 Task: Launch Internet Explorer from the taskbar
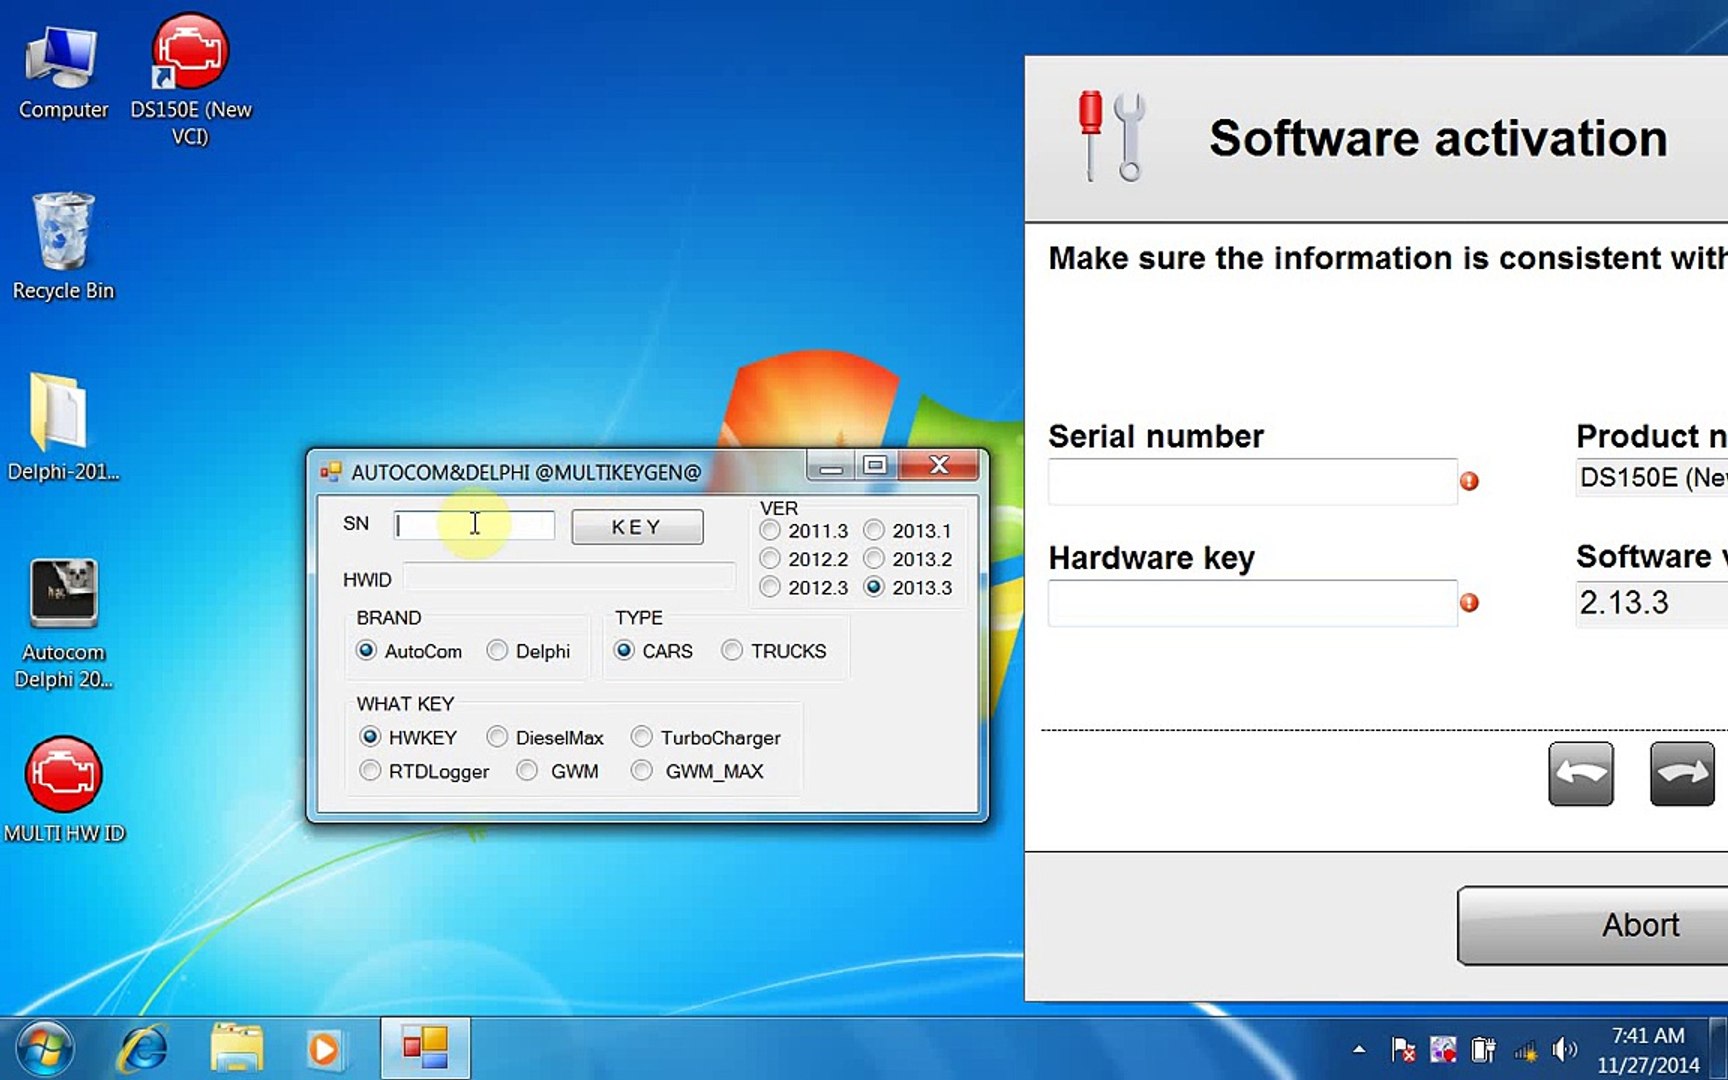click(x=142, y=1049)
